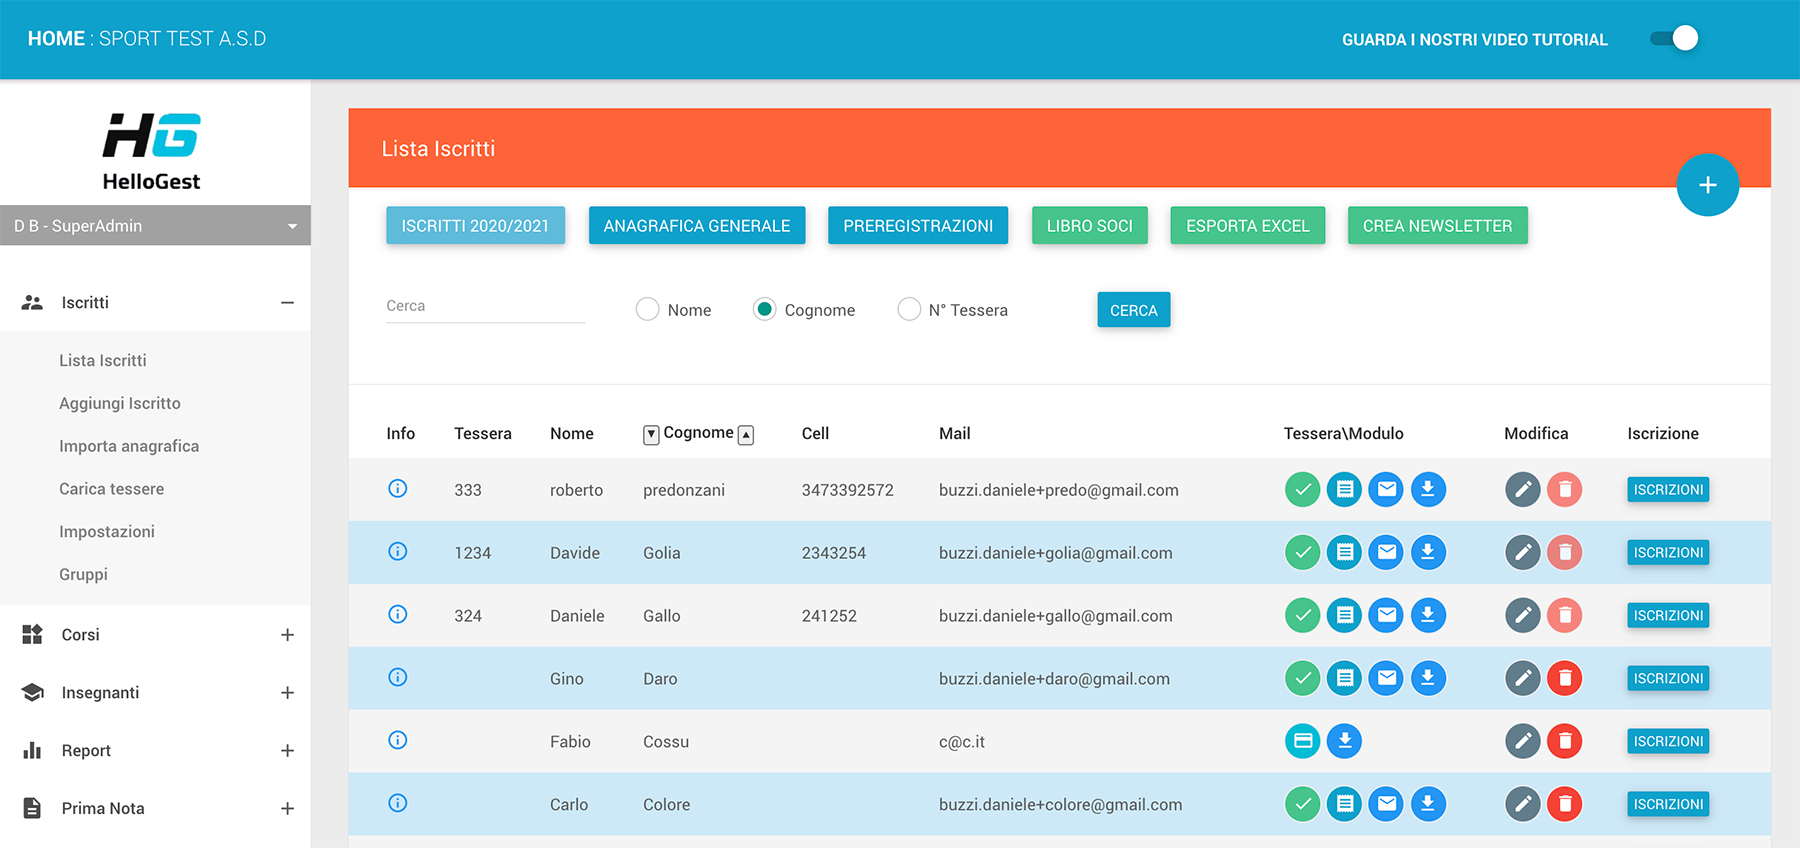
Task: Click LIBRO SOCI button
Action: click(1090, 226)
